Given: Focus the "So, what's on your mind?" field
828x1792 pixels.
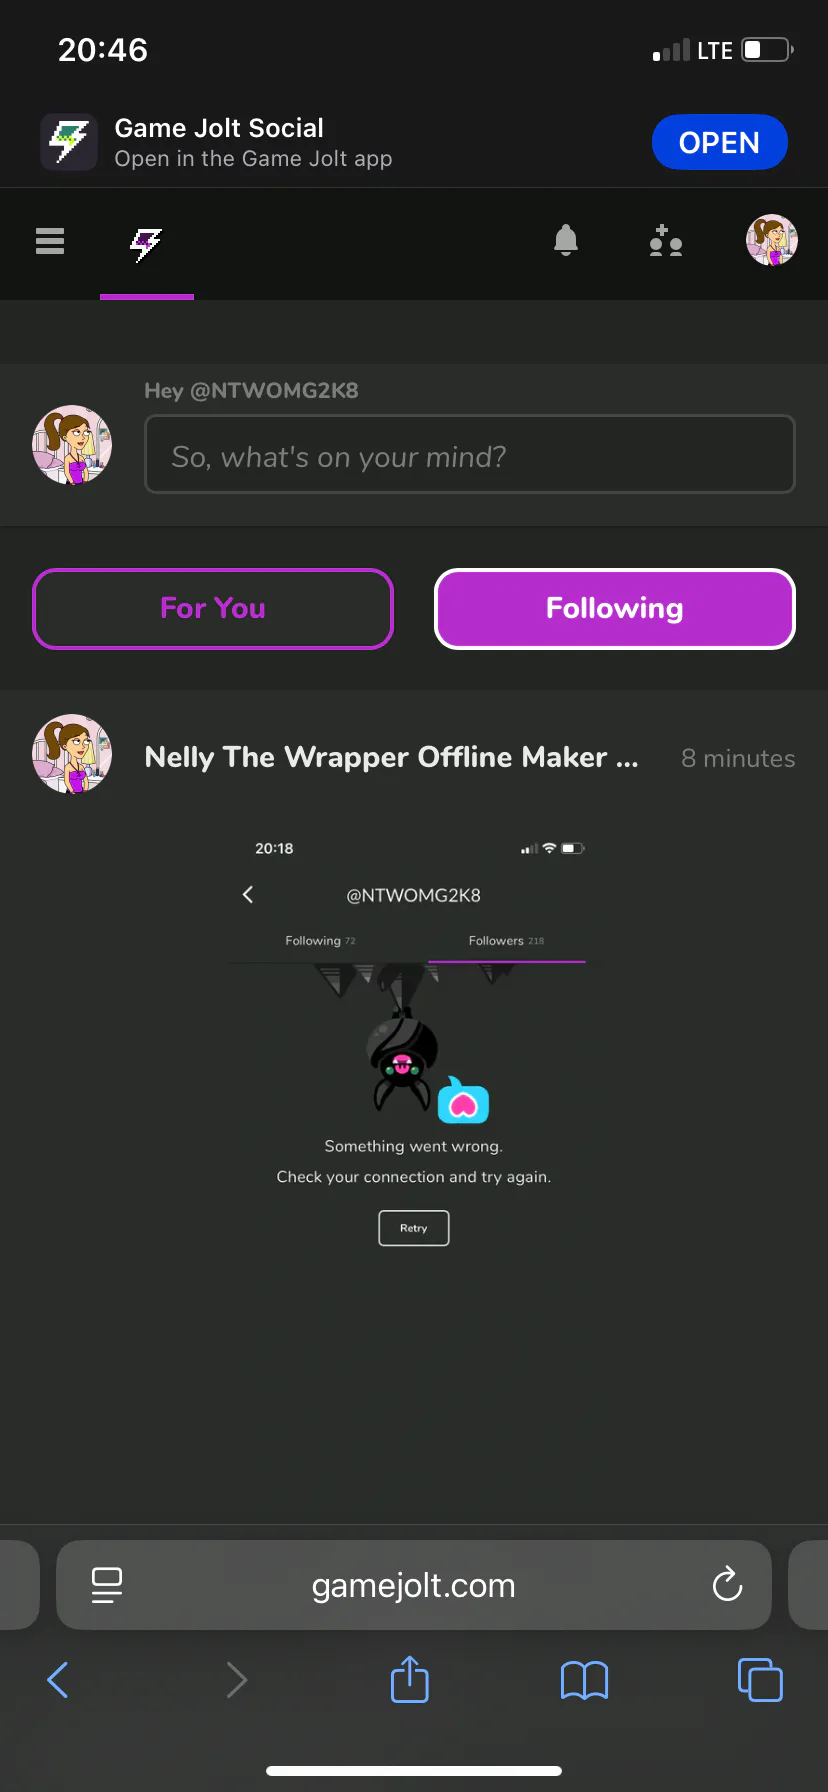Looking at the screenshot, I should 470,454.
